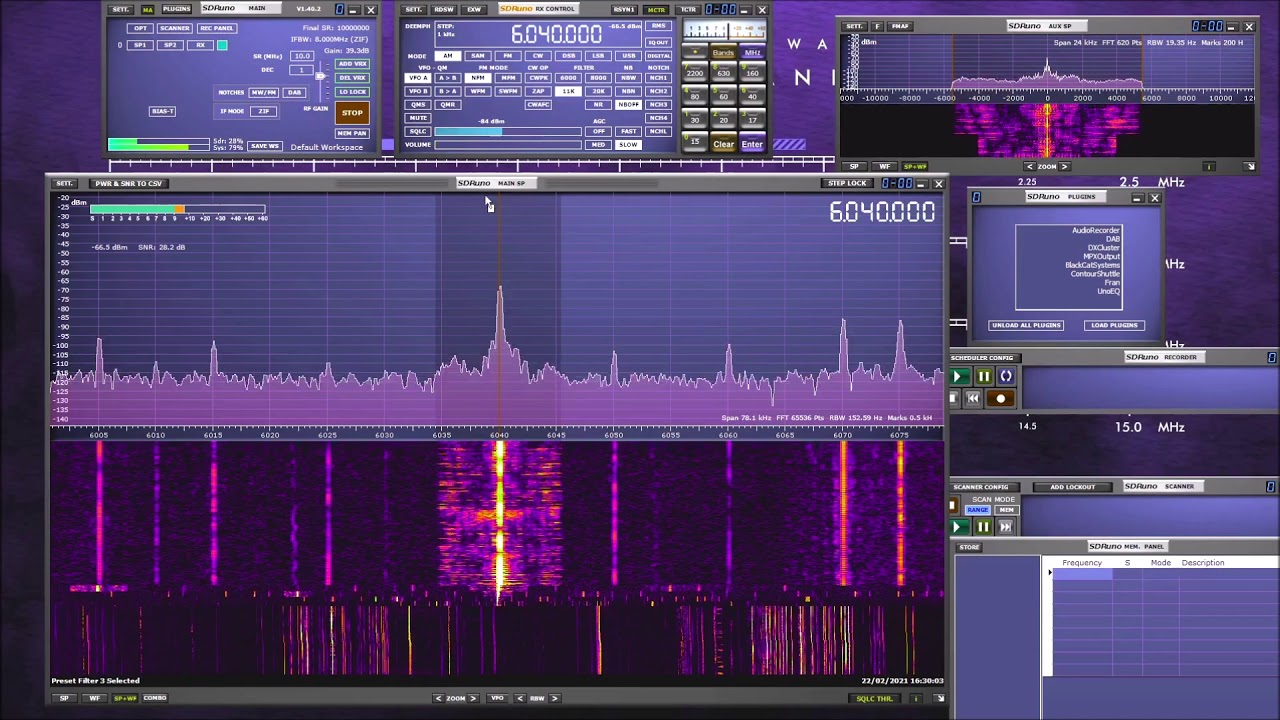
Task: Adjust the SQLC squelch level bar
Action: [508, 131]
